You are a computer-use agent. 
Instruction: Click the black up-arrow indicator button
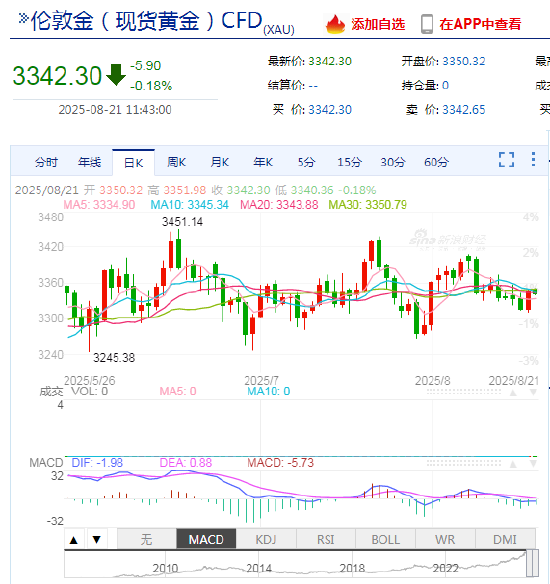click(x=74, y=539)
